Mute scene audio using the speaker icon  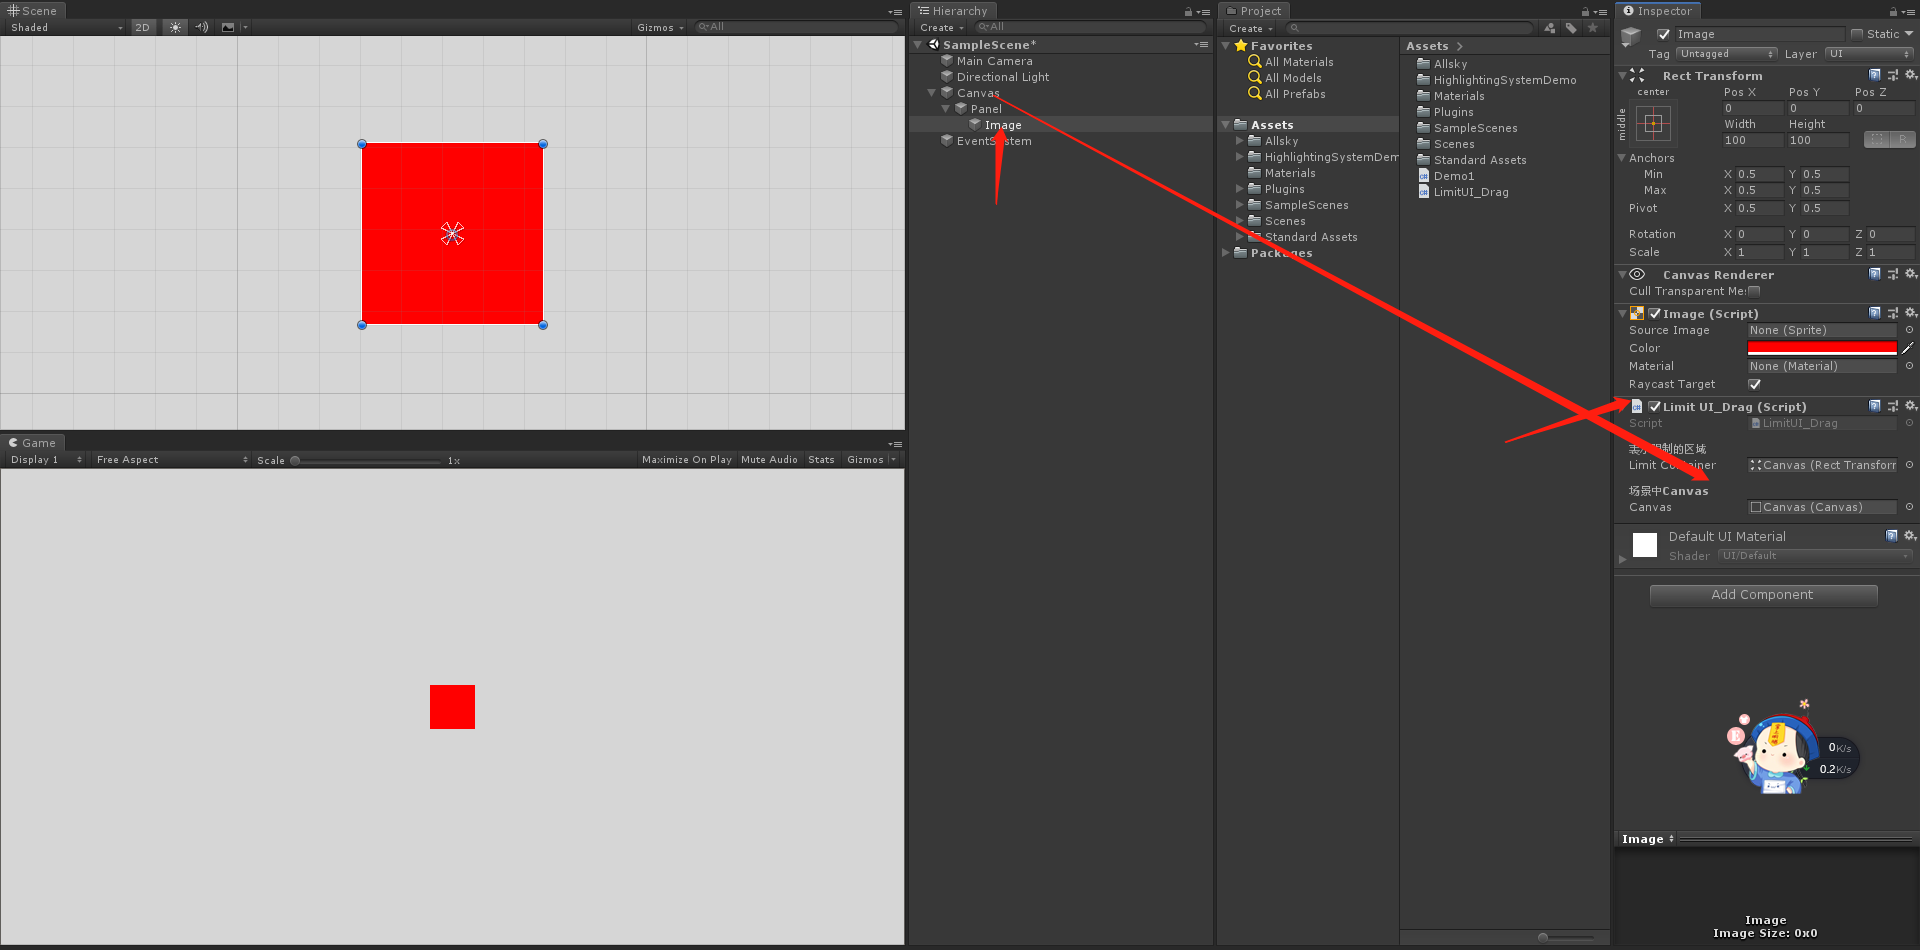(x=201, y=27)
